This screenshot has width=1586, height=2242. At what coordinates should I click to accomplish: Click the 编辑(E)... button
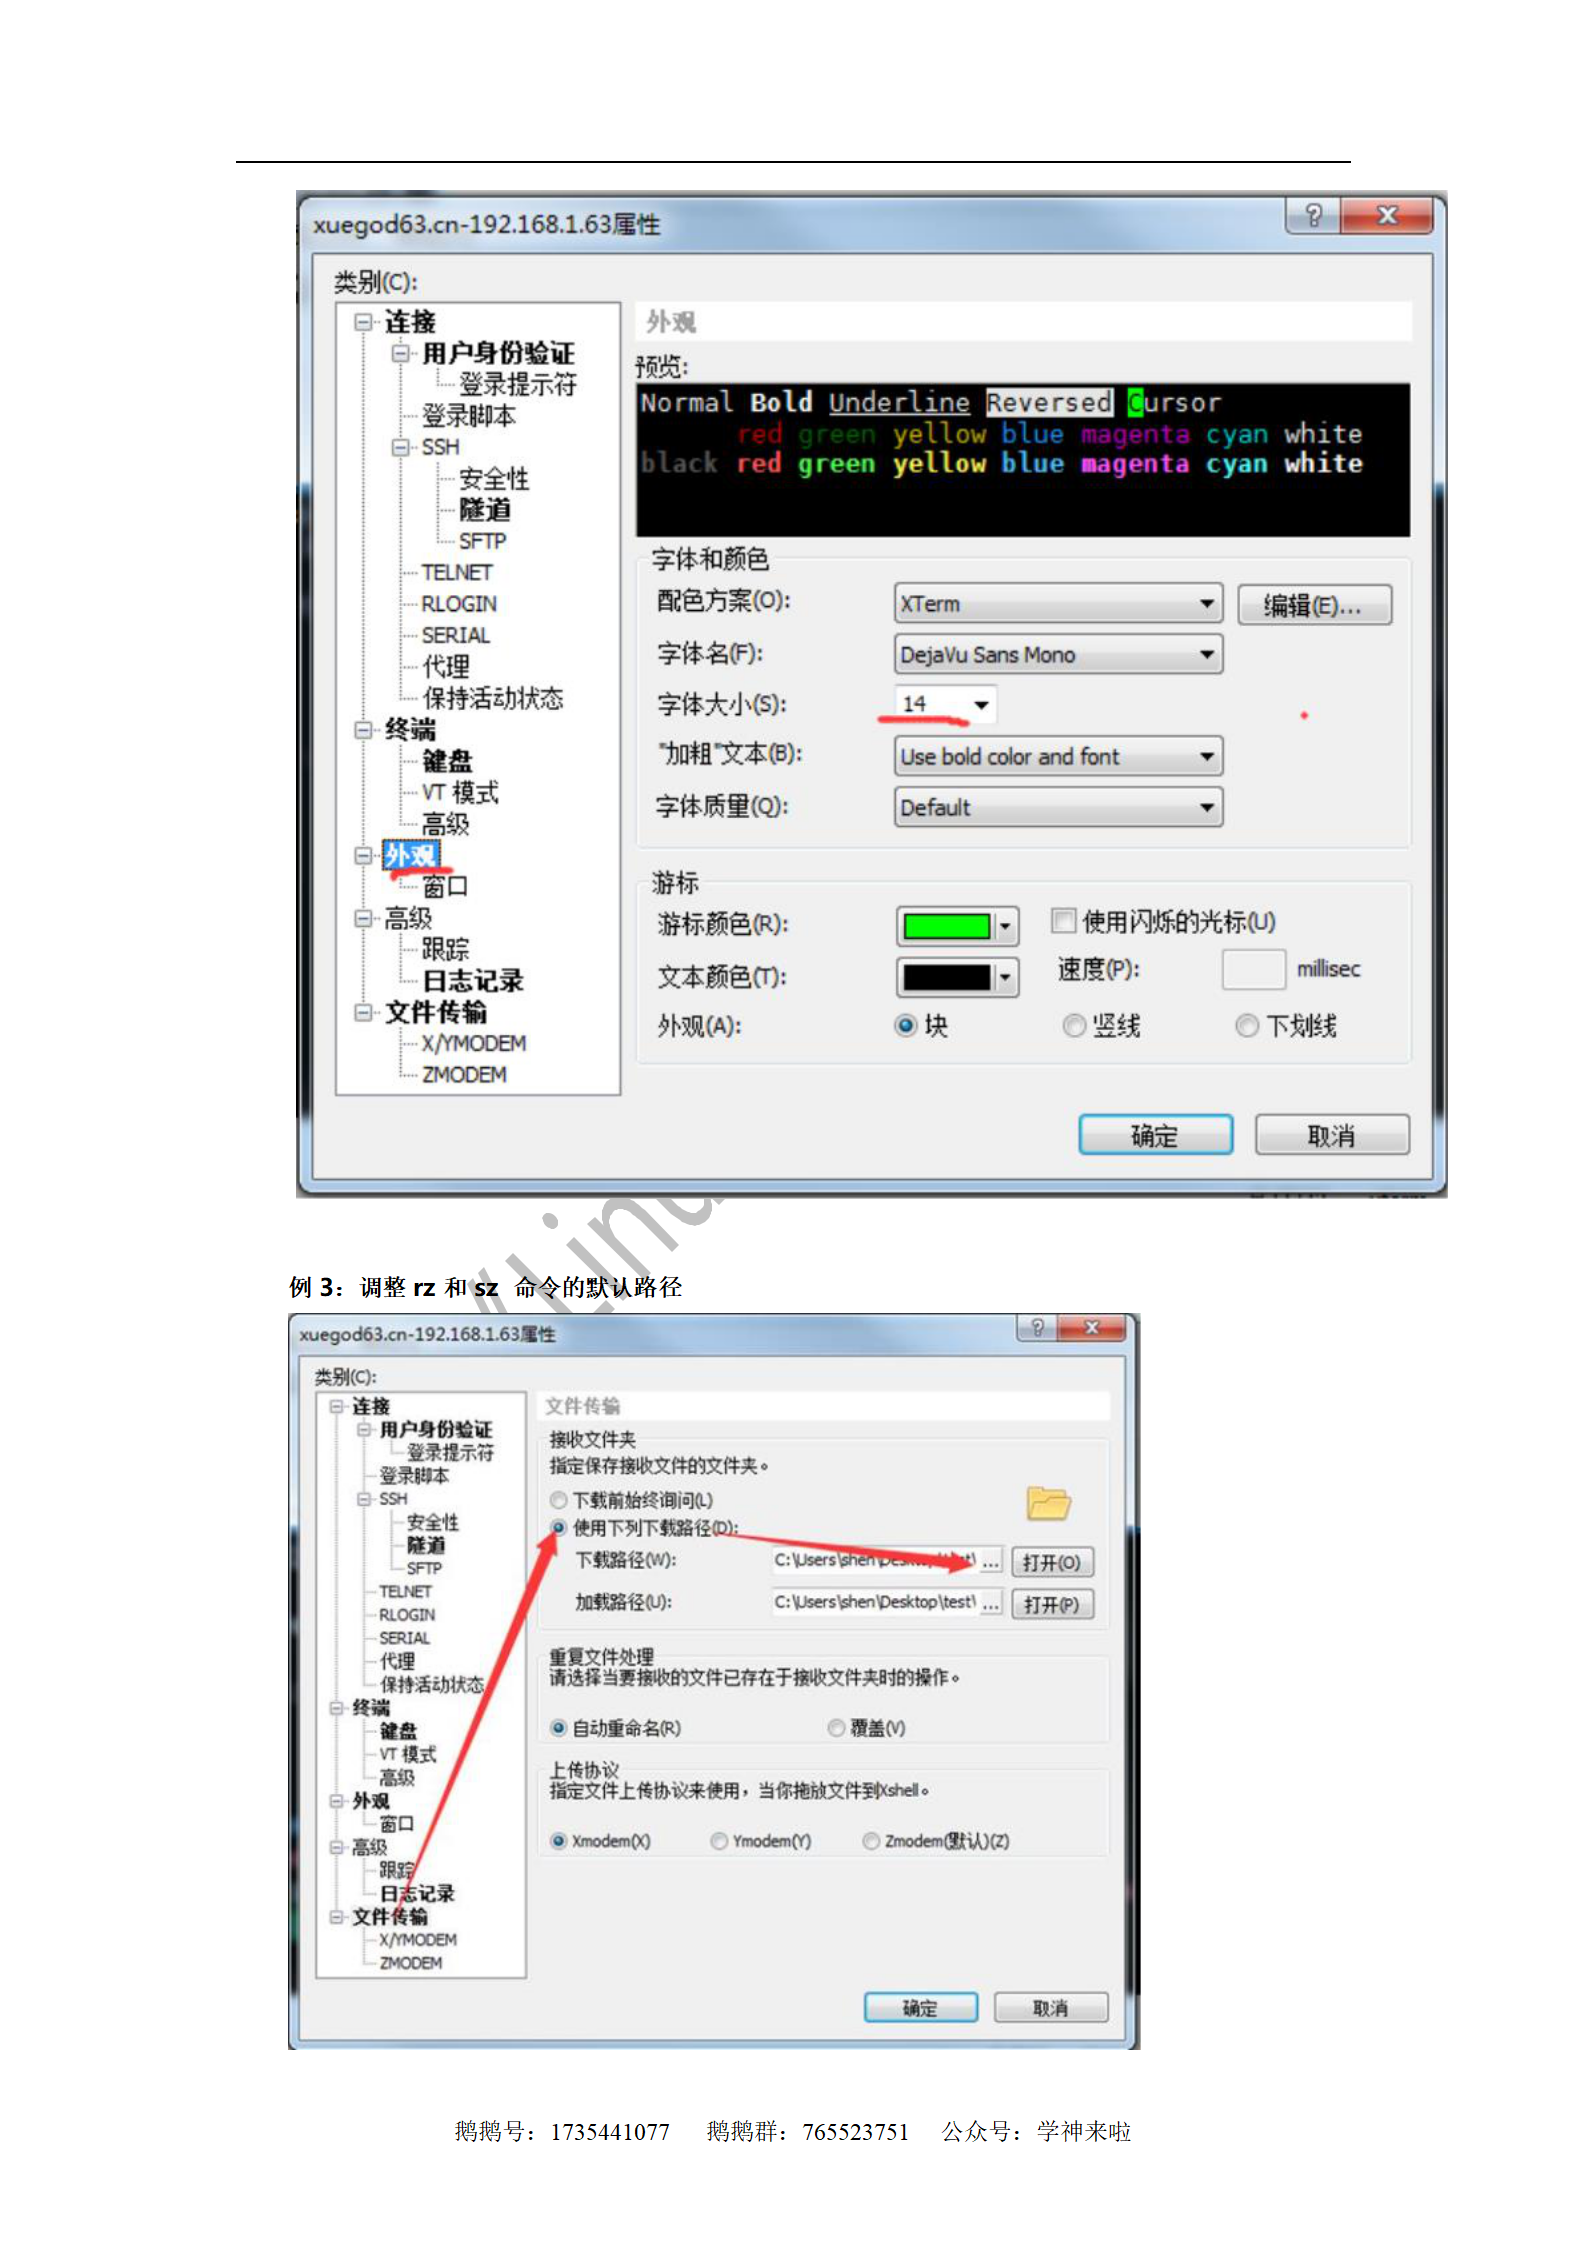click(1314, 605)
